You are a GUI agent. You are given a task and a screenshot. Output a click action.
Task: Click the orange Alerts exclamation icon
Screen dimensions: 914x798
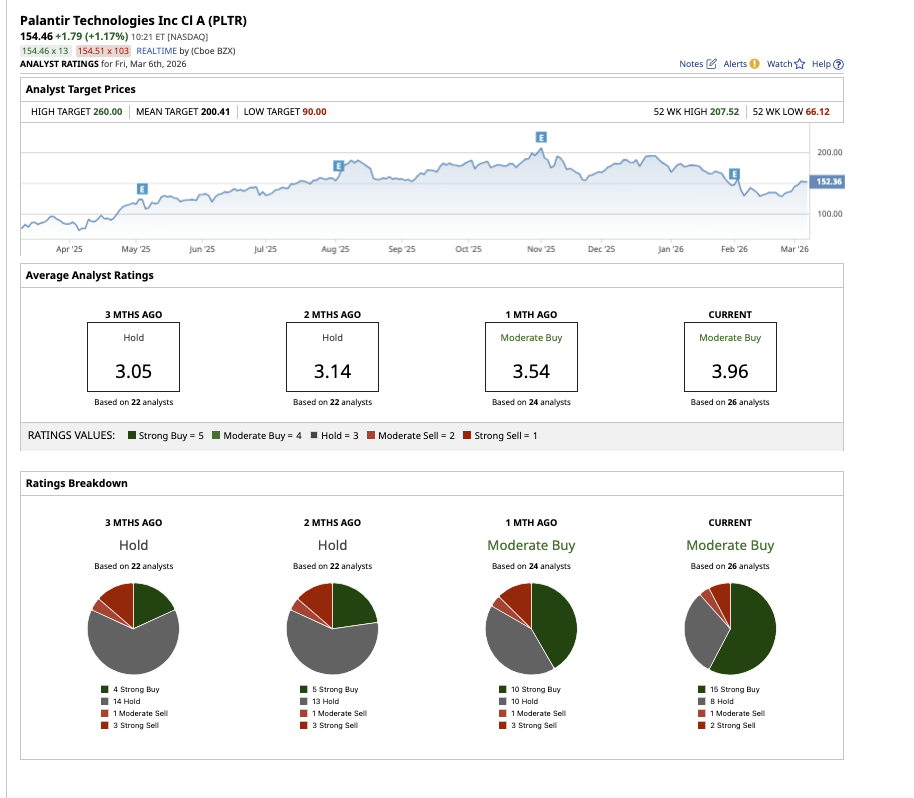(x=754, y=64)
